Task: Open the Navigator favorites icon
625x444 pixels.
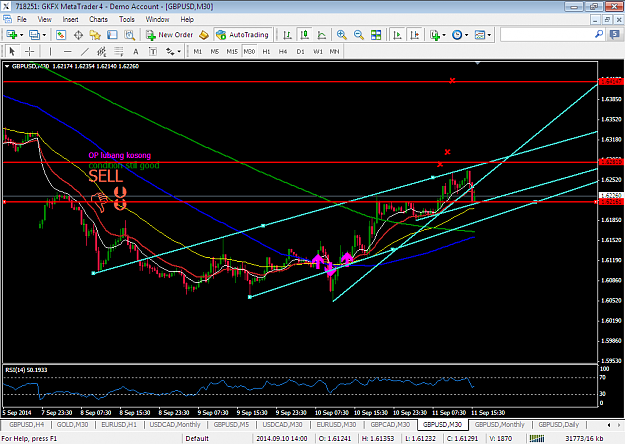Action: point(95,35)
